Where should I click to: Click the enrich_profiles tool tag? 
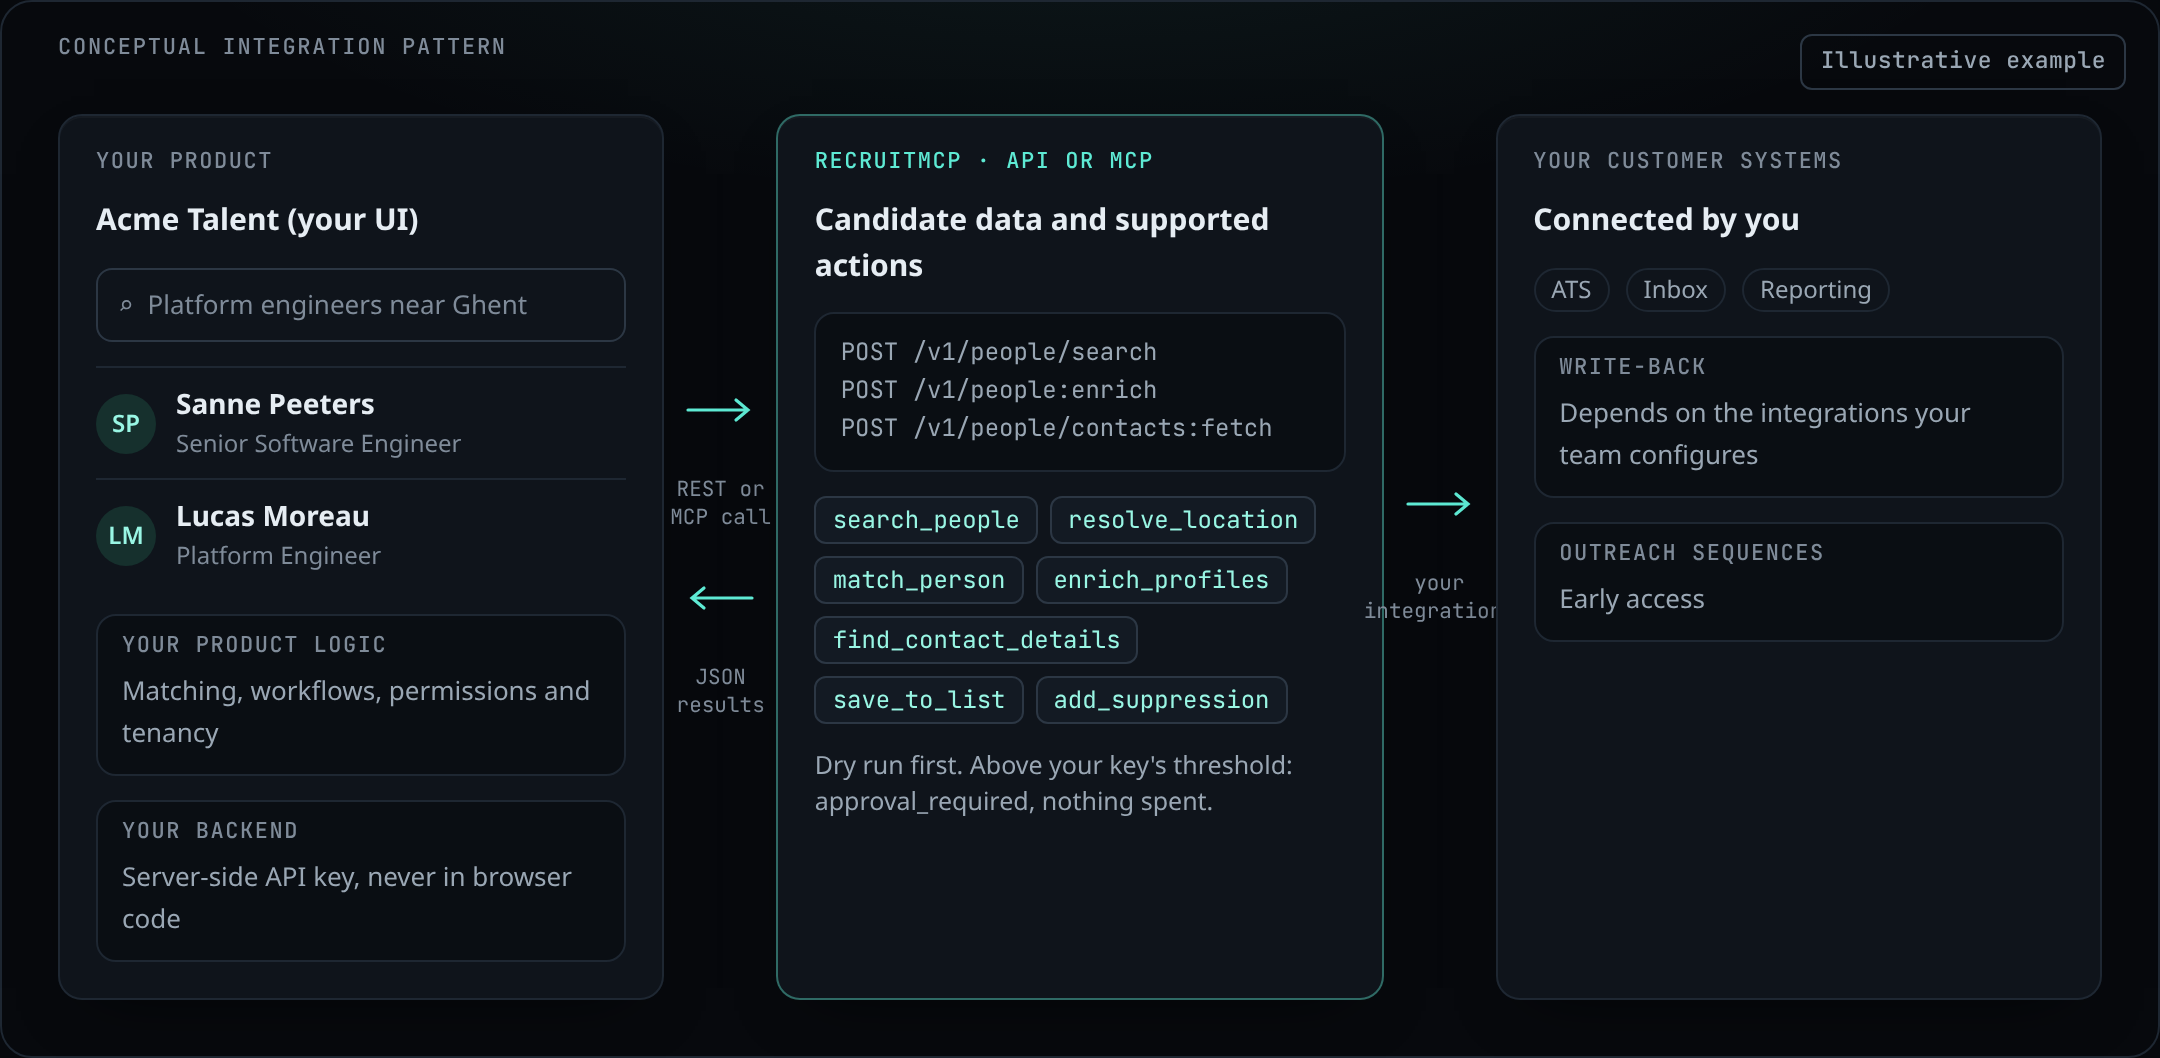(x=1161, y=580)
